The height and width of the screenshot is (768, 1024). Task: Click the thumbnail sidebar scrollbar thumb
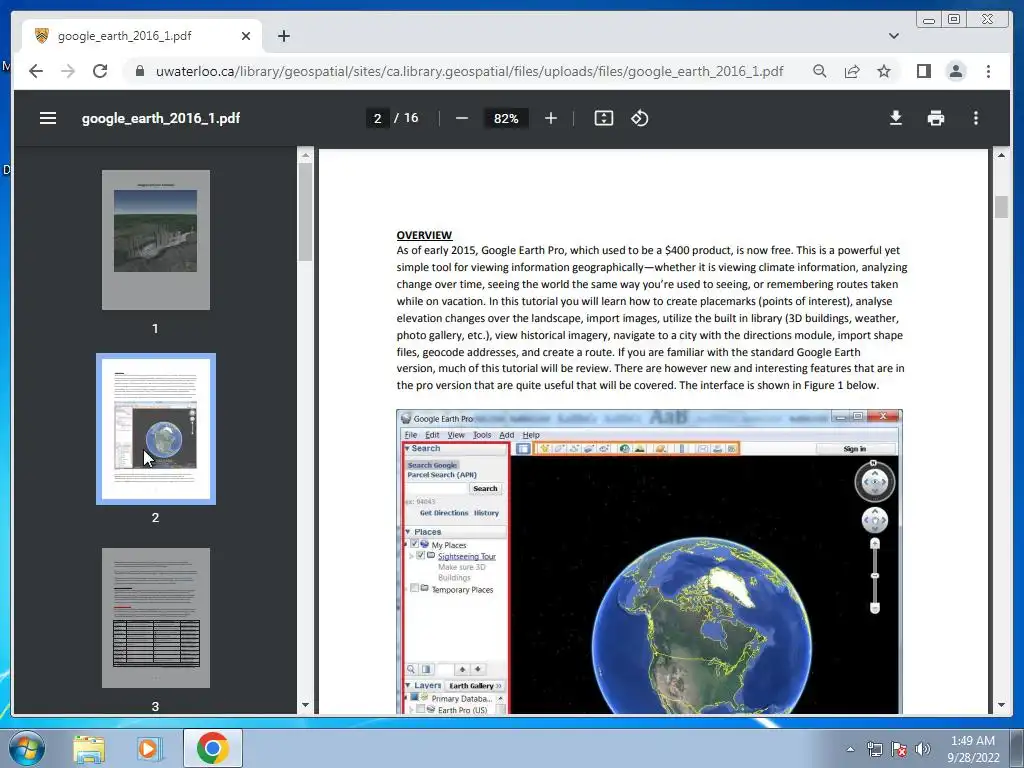[x=305, y=212]
